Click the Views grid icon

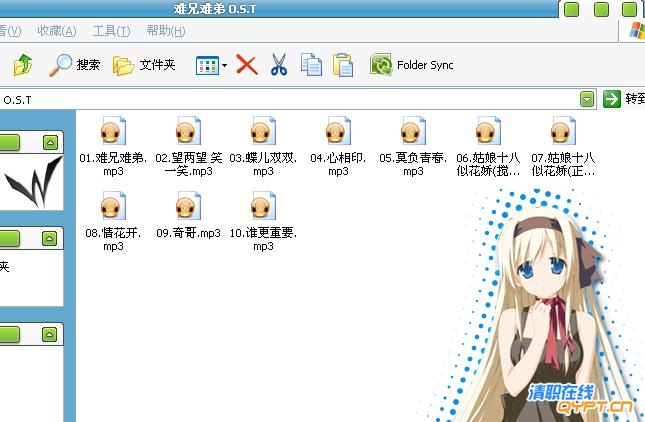pyautogui.click(x=207, y=65)
